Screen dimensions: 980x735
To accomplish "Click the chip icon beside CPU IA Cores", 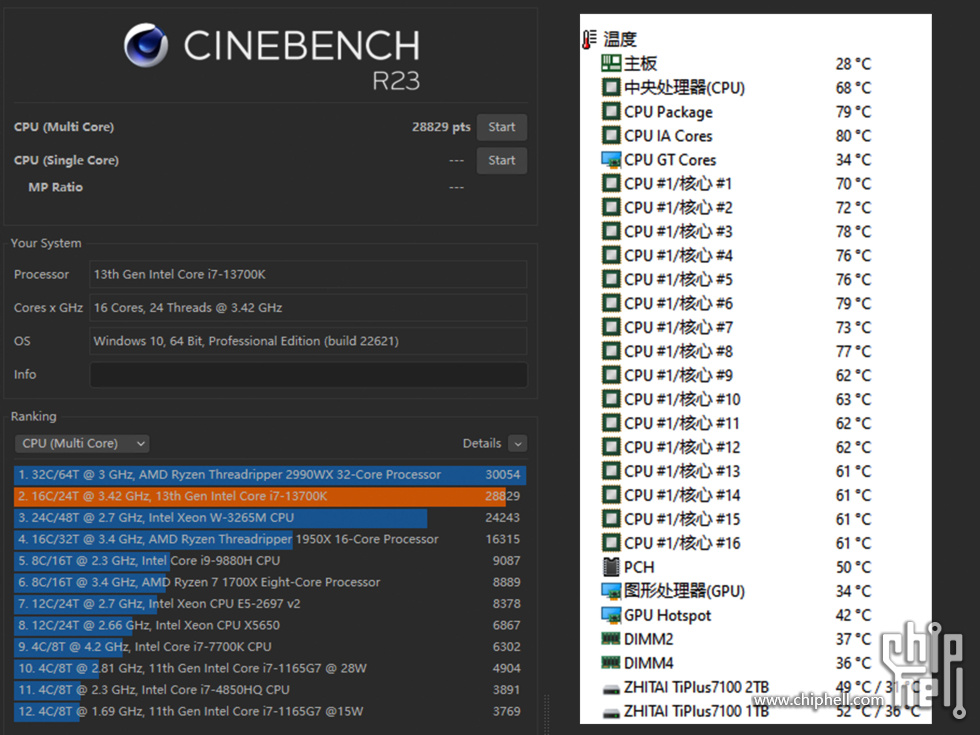I will click(611, 135).
